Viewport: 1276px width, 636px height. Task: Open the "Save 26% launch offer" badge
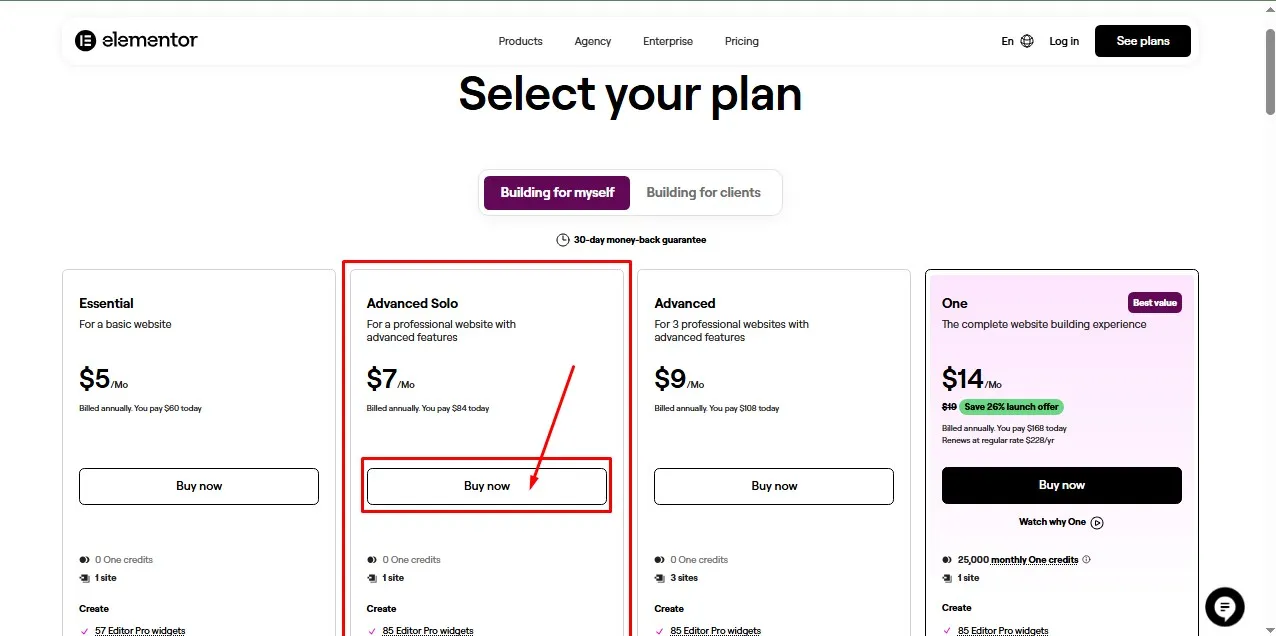tap(1010, 407)
